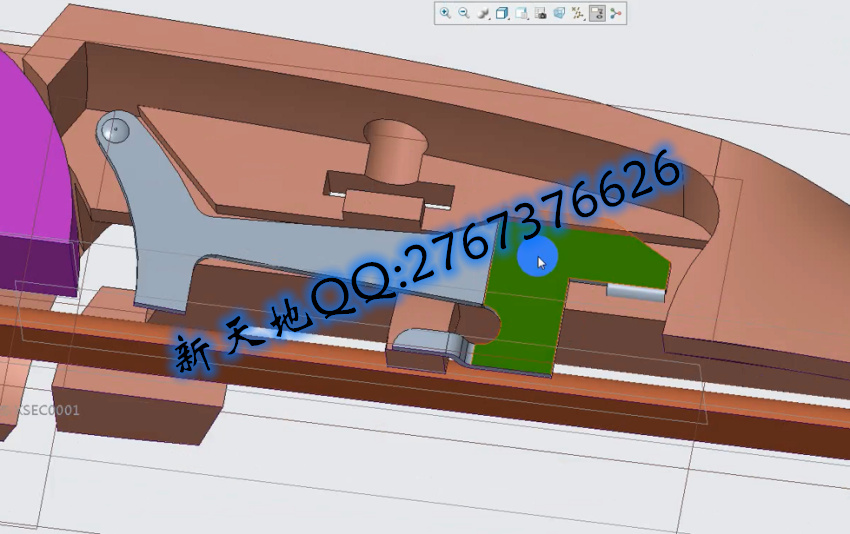The width and height of the screenshot is (850, 534).
Task: Click the circular pivot hole on lever
Action: click(x=115, y=128)
